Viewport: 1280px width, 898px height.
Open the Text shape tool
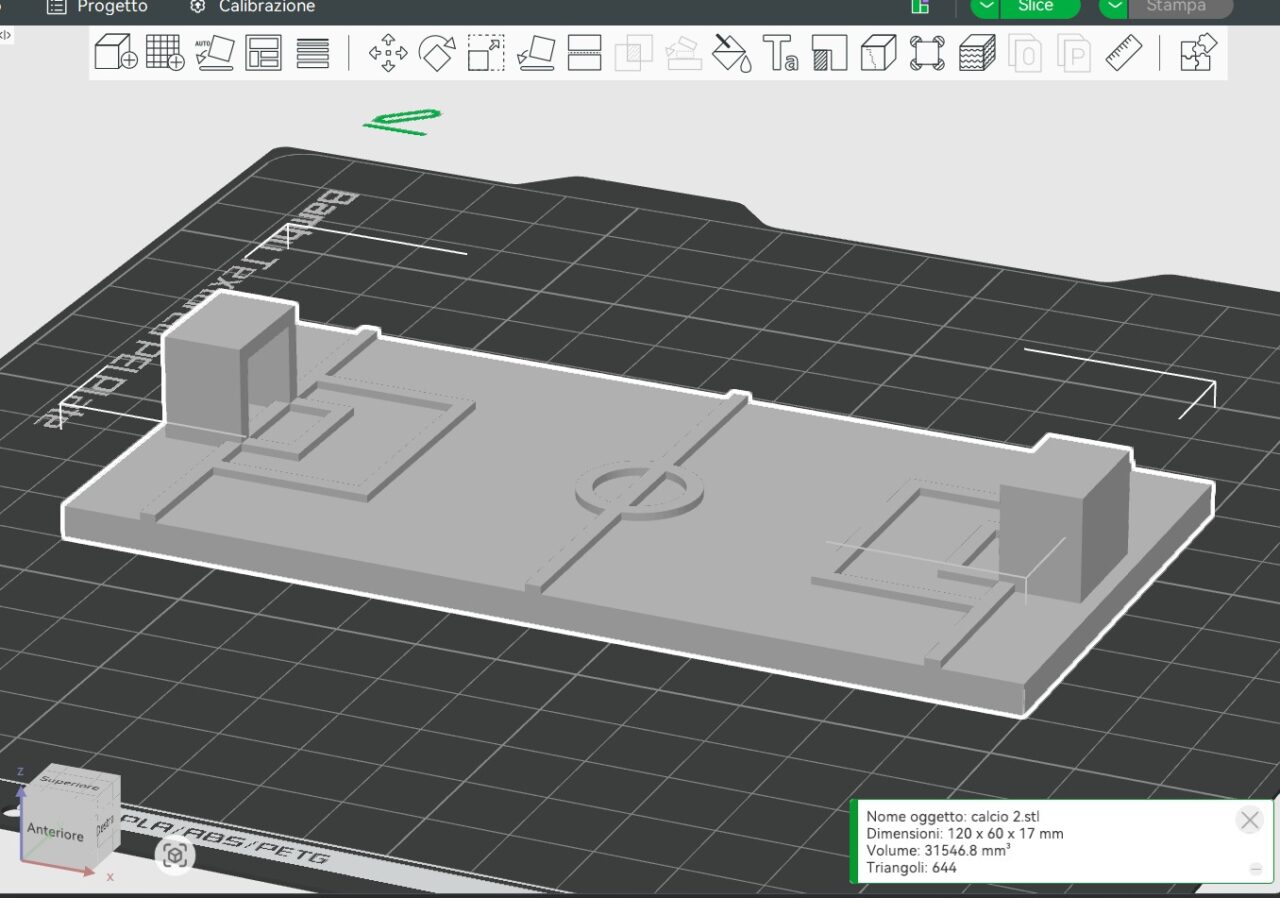point(780,52)
